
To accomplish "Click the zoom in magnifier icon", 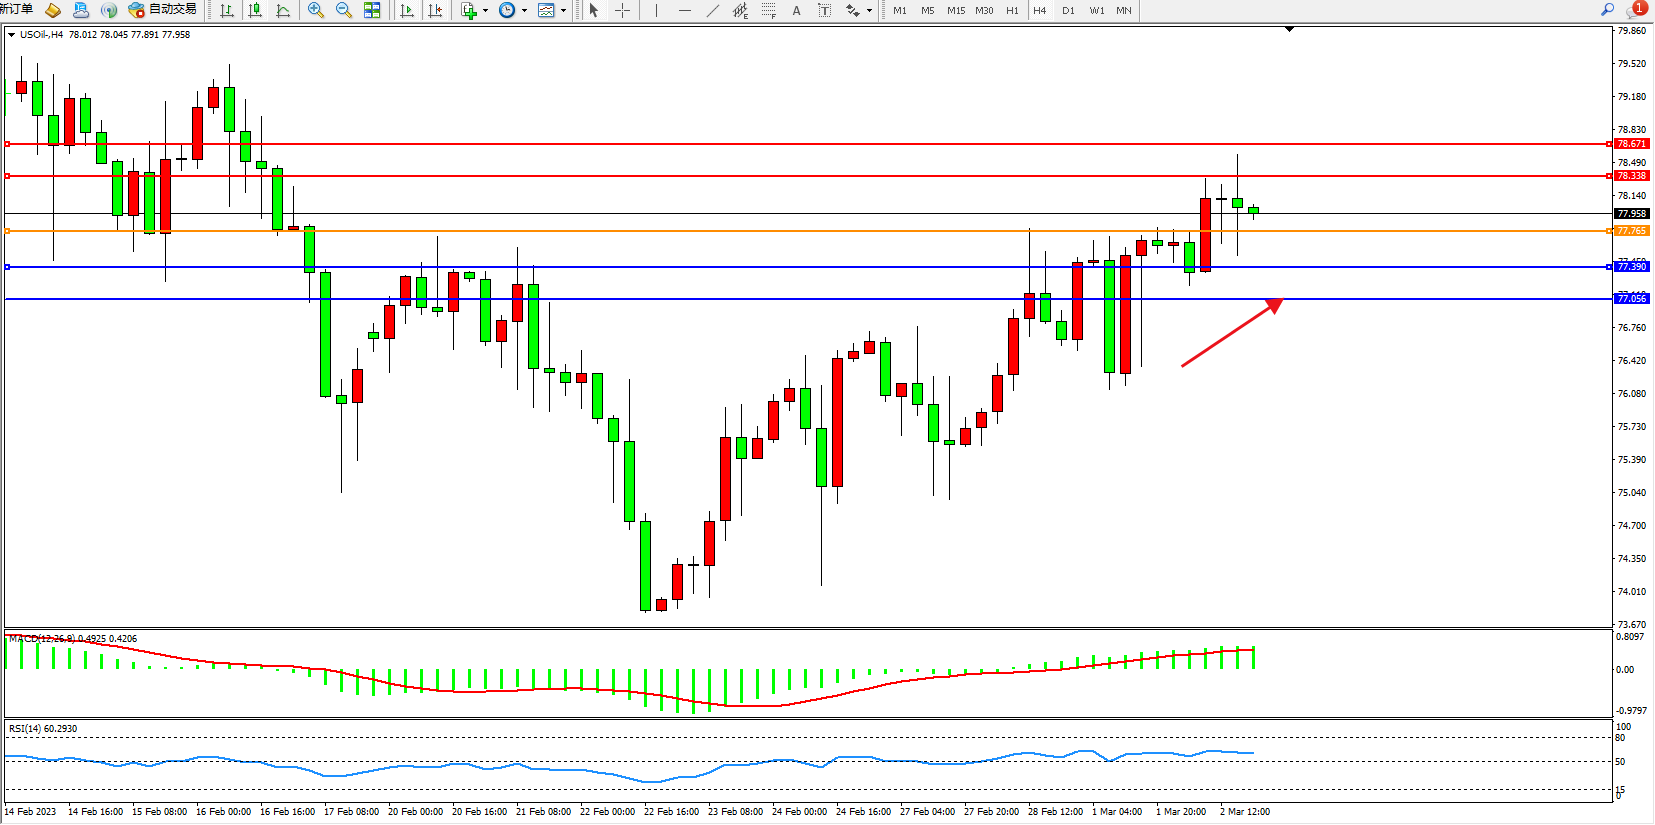I will [x=316, y=10].
